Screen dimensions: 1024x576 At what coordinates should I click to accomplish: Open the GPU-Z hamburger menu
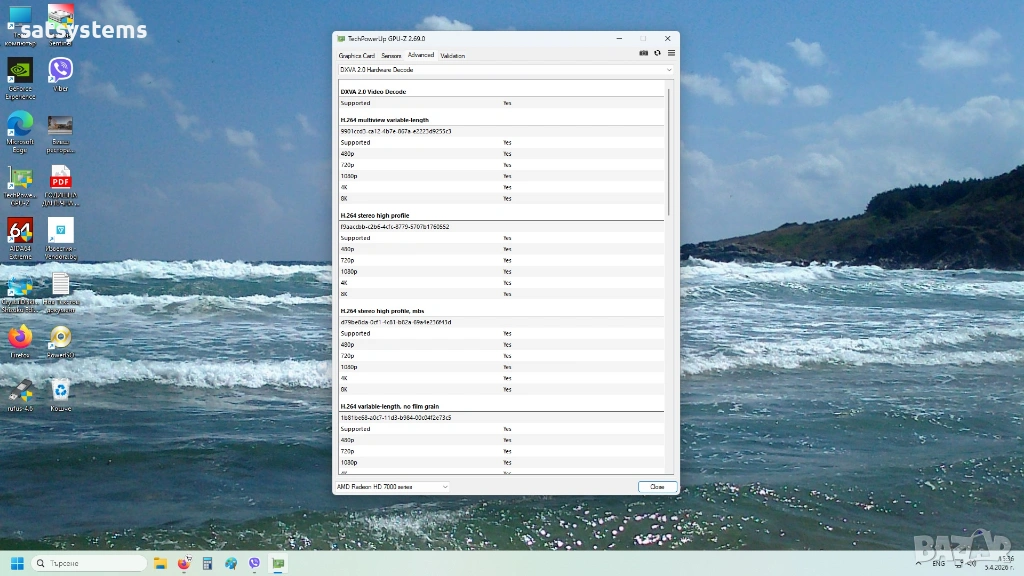[x=671, y=53]
